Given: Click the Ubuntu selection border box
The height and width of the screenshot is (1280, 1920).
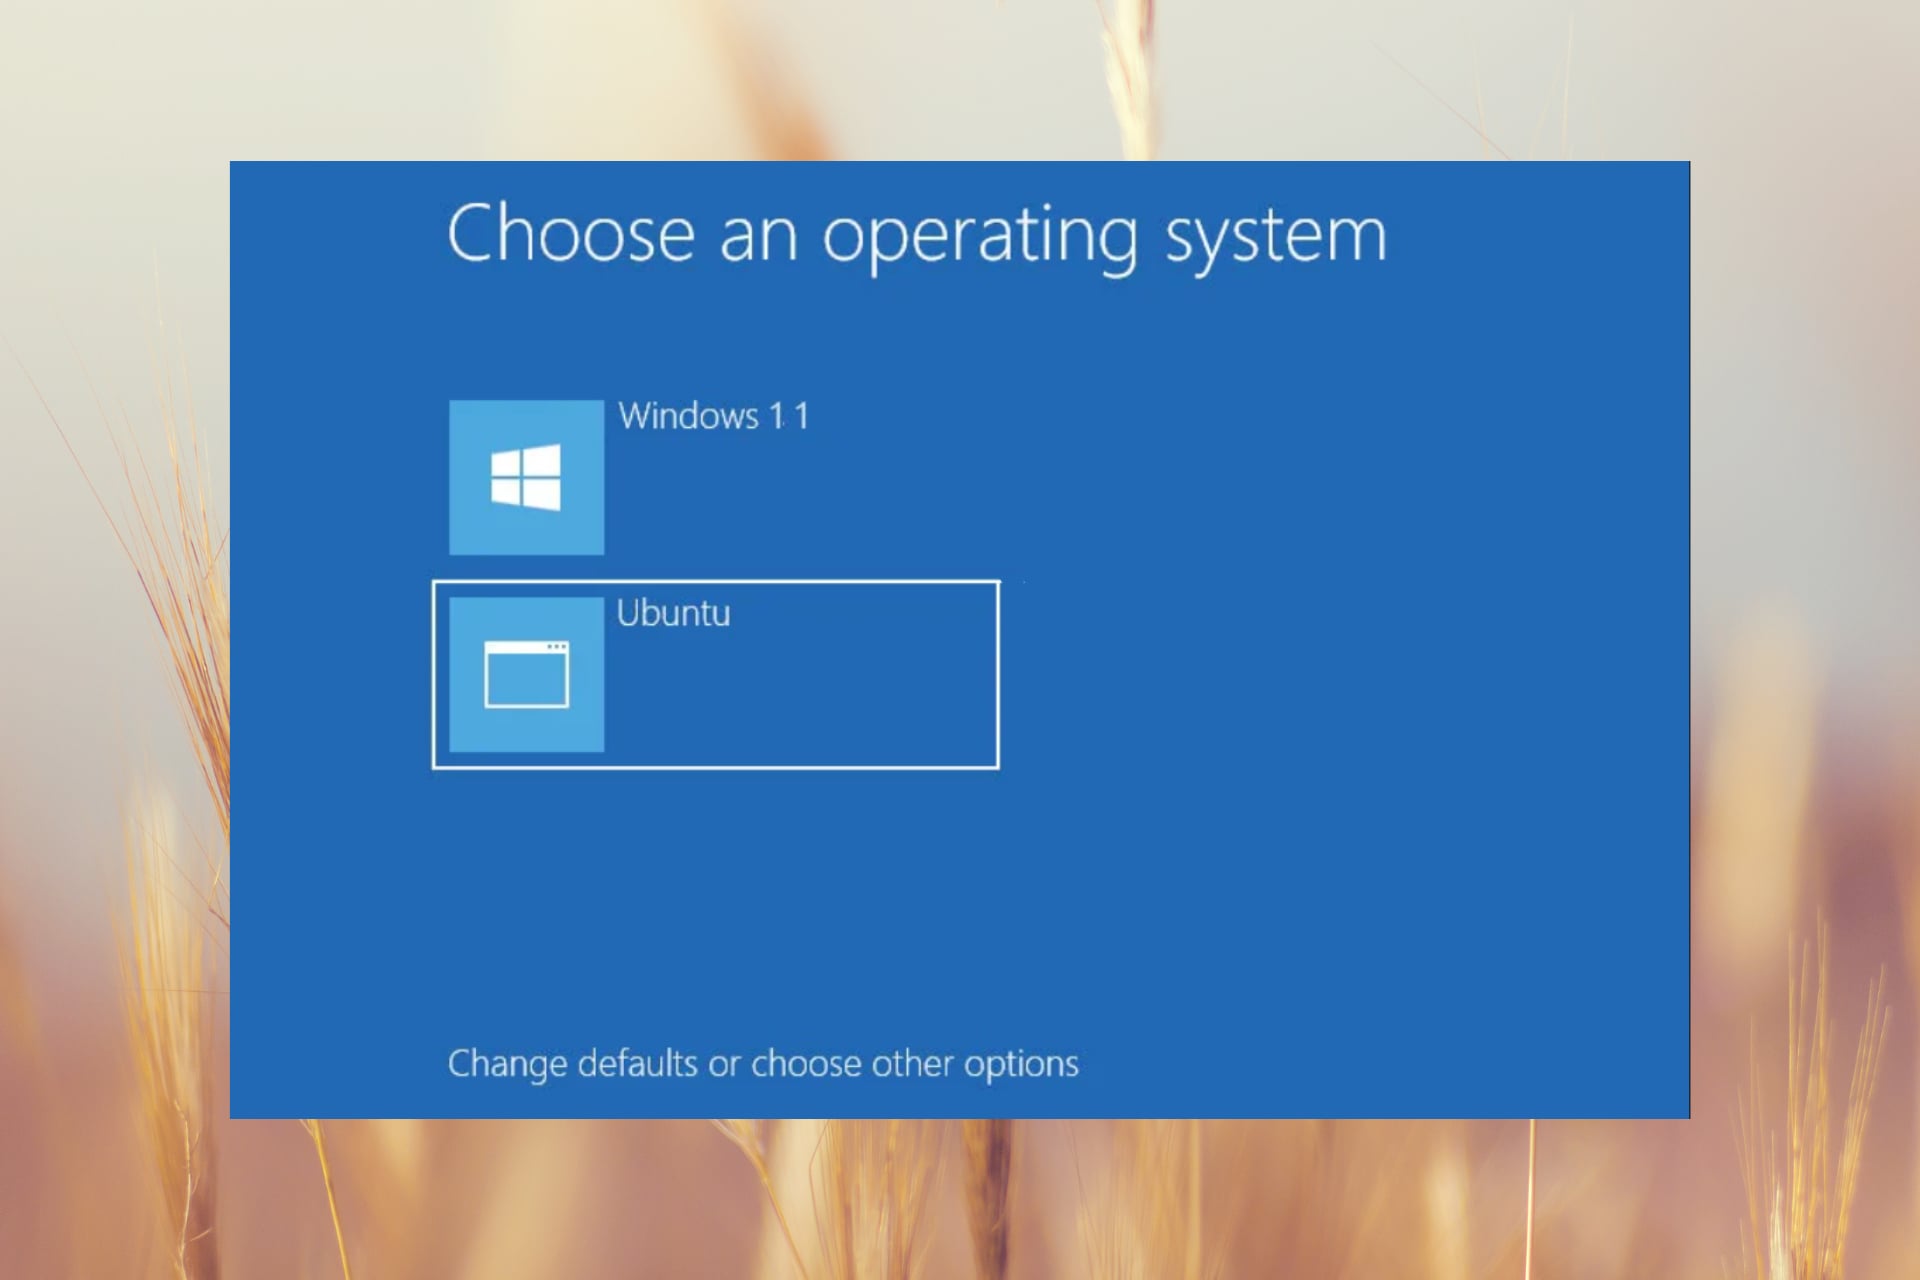Looking at the screenshot, I should point(715,672).
